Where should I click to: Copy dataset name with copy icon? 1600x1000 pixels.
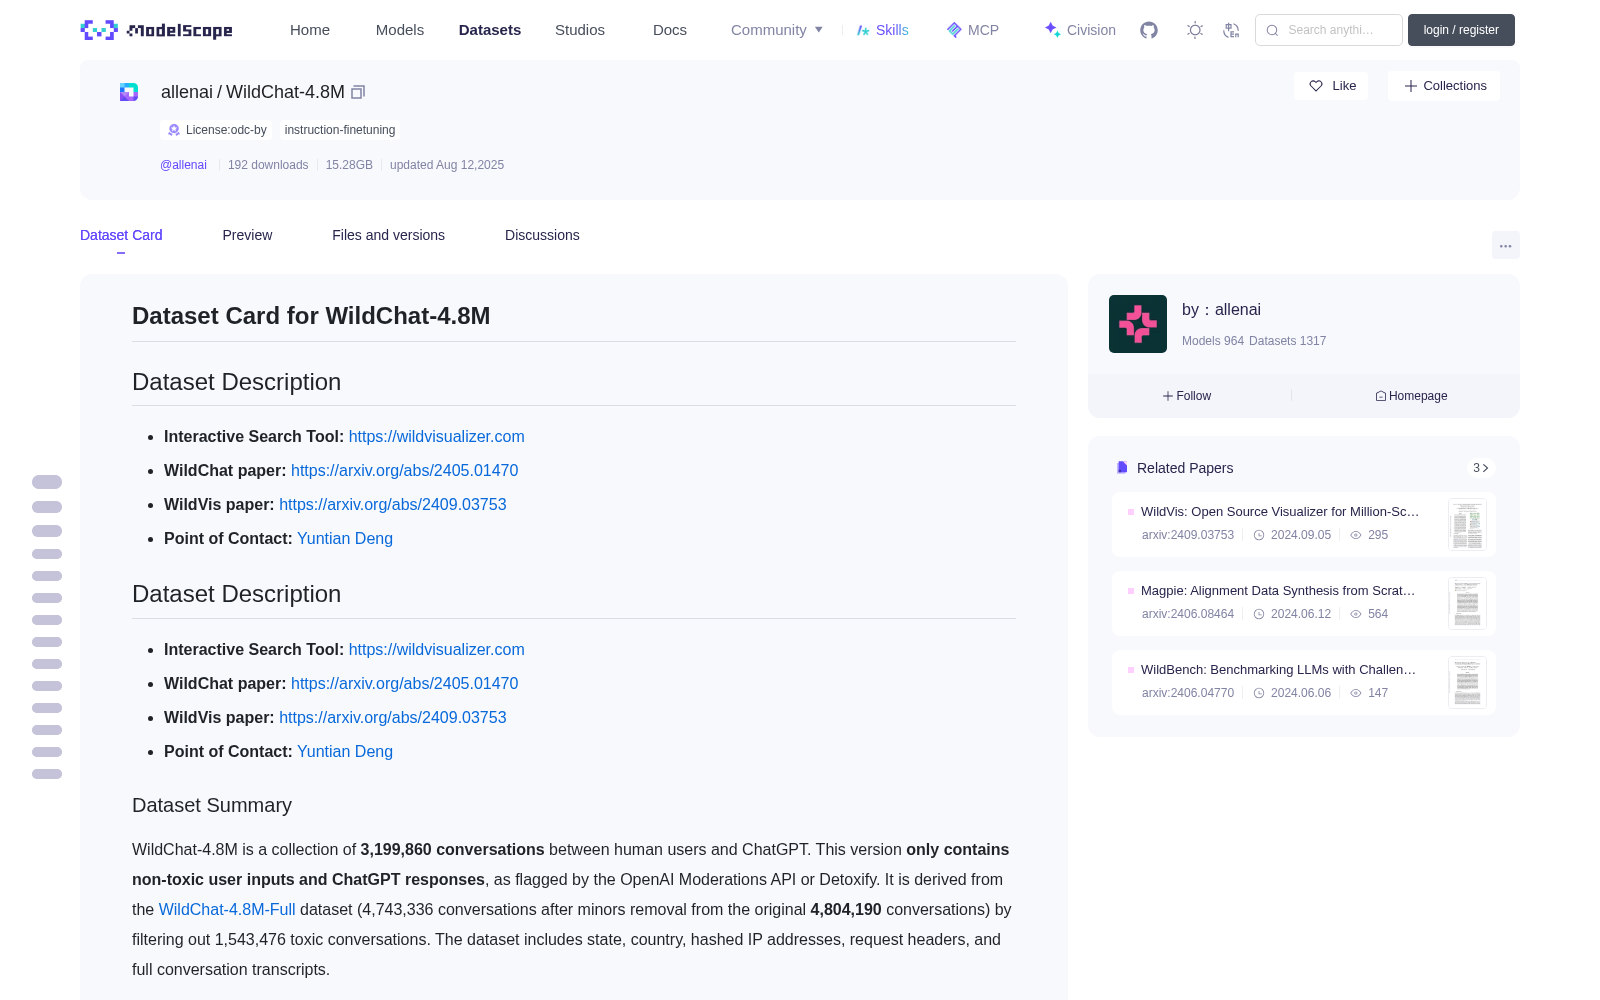click(358, 92)
